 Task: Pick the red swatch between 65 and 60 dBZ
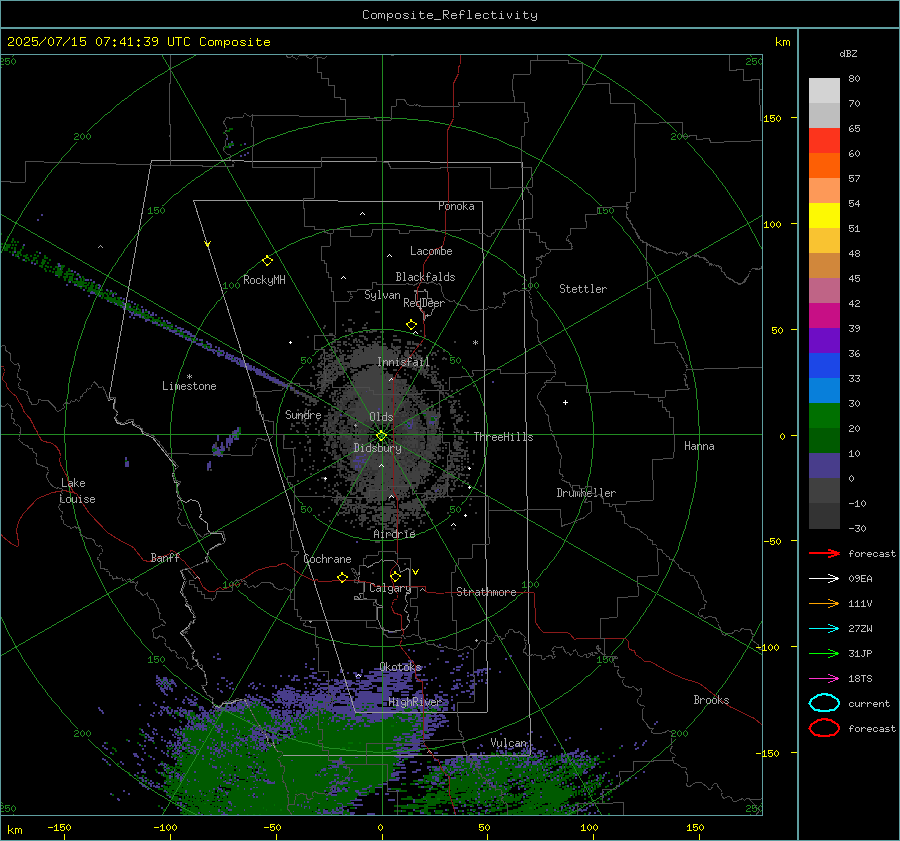(824, 141)
